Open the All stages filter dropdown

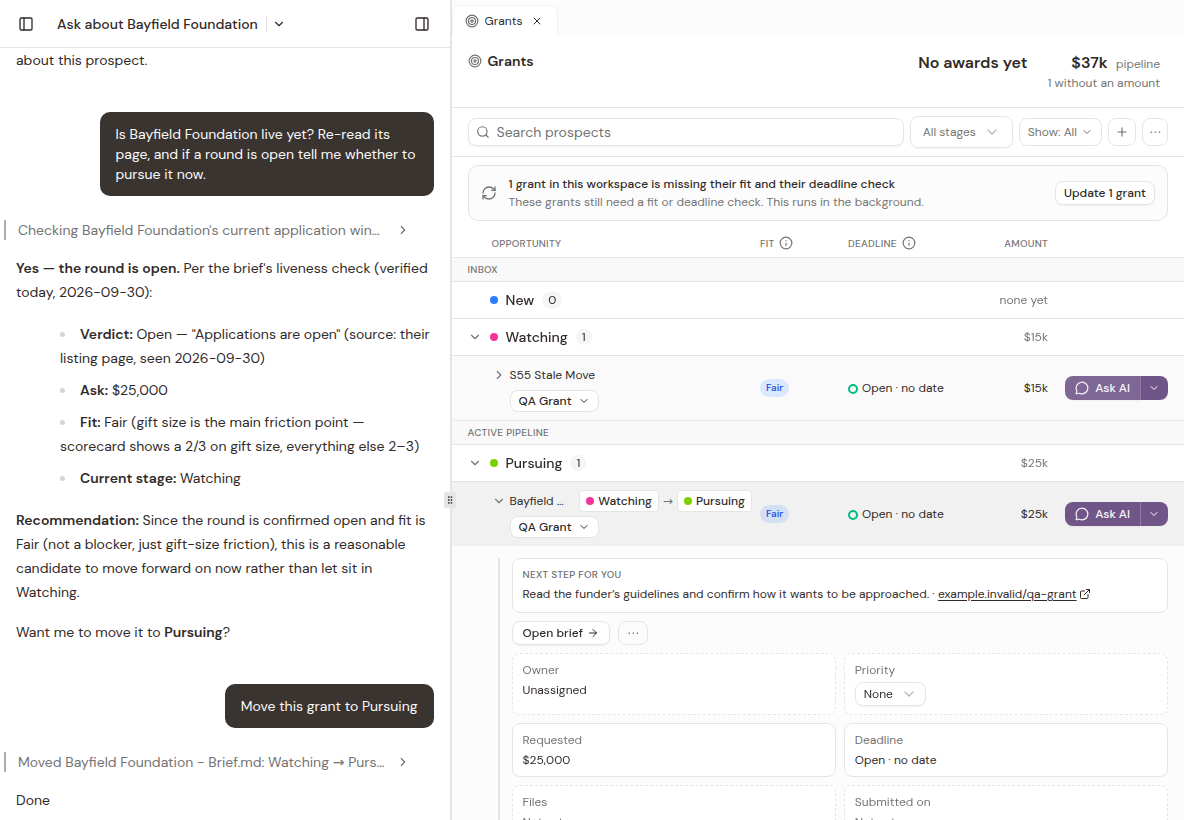pyautogui.click(x=960, y=132)
